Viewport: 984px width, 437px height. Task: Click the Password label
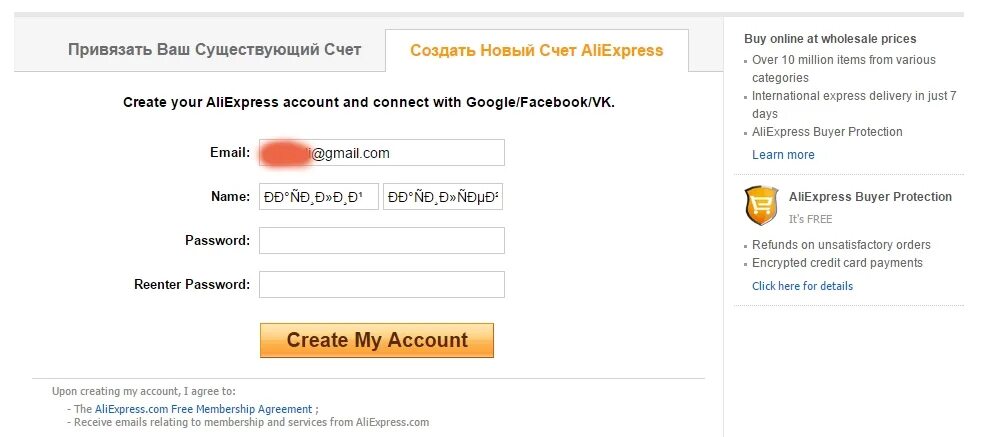(218, 240)
